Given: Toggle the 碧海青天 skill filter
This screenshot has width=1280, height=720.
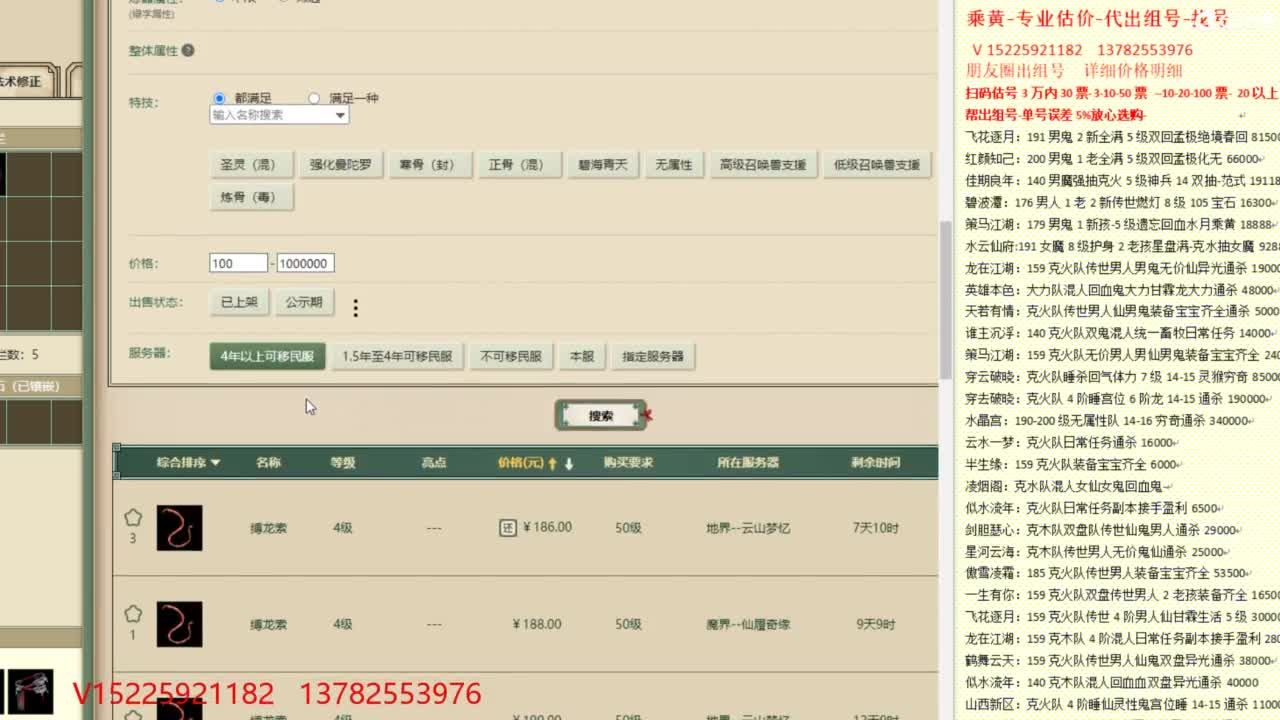Looking at the screenshot, I should [603, 165].
